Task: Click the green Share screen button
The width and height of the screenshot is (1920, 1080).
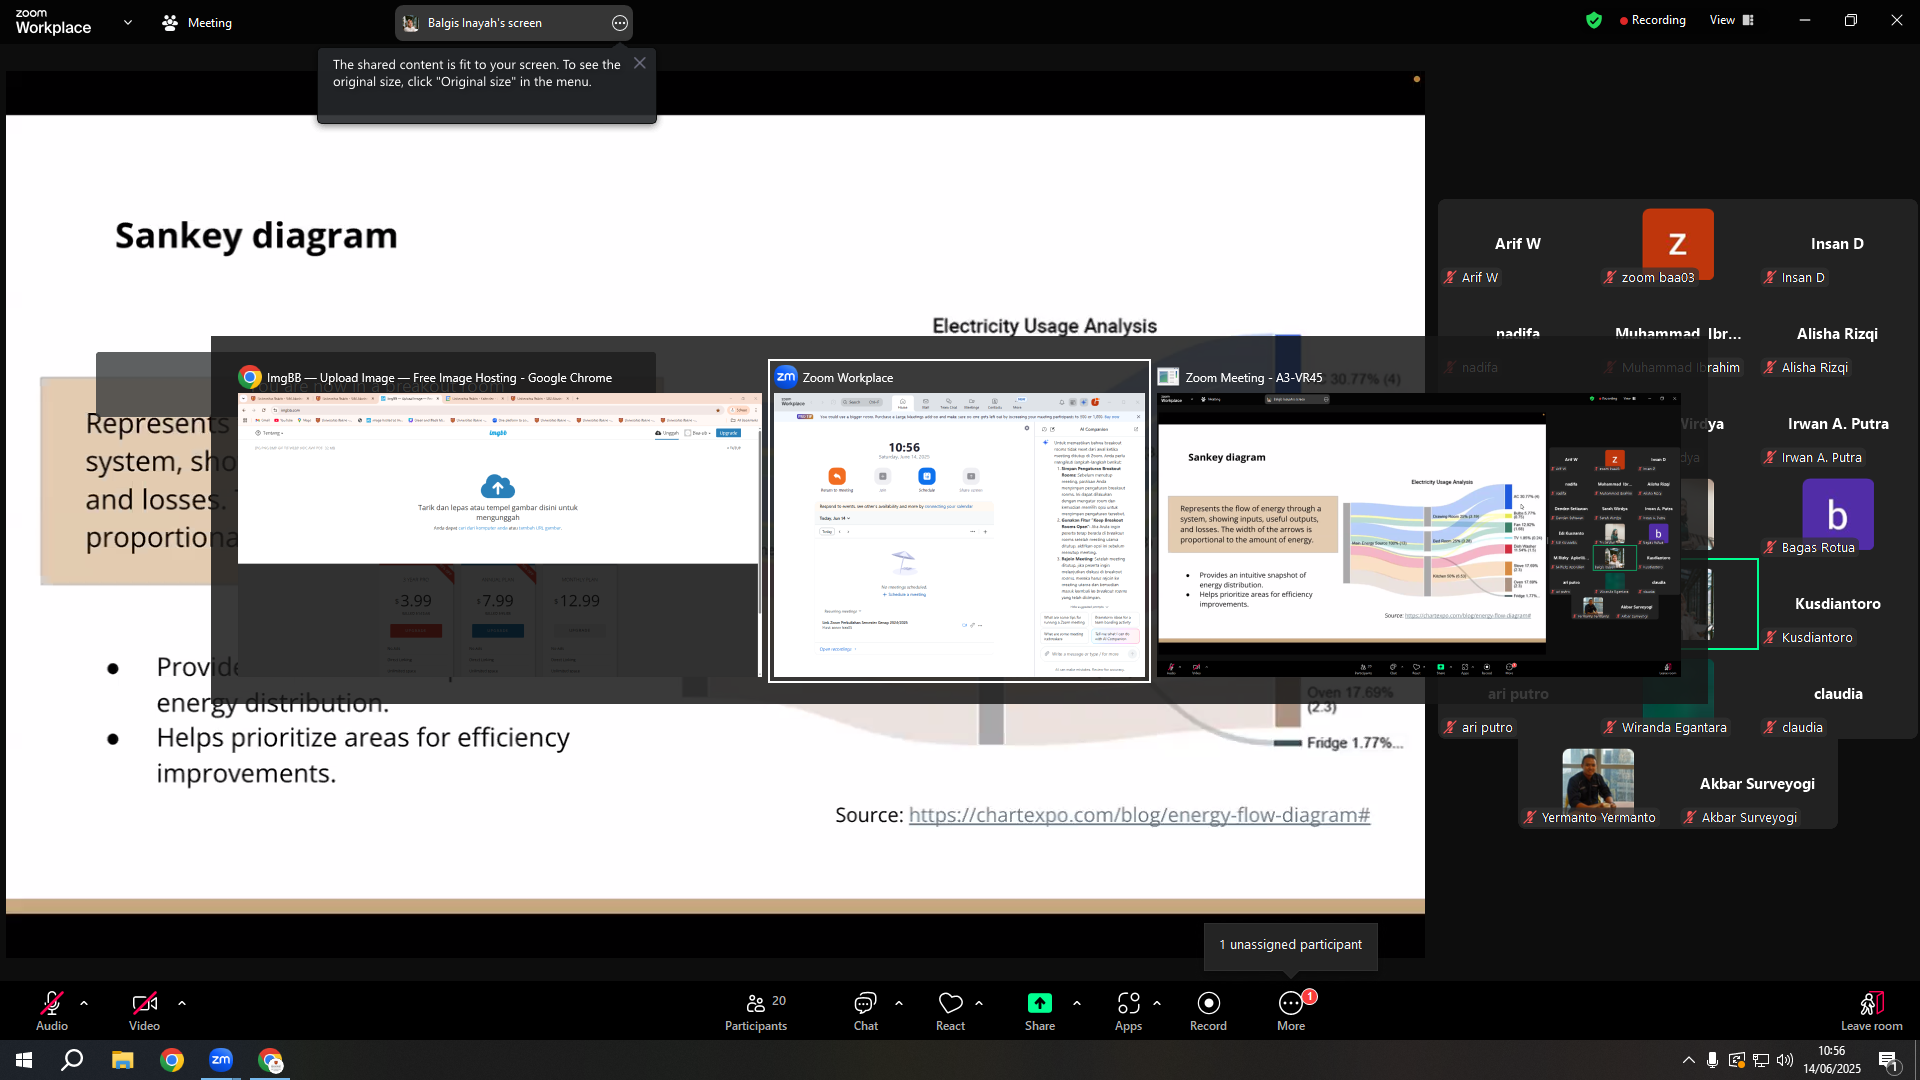Action: click(1040, 1010)
